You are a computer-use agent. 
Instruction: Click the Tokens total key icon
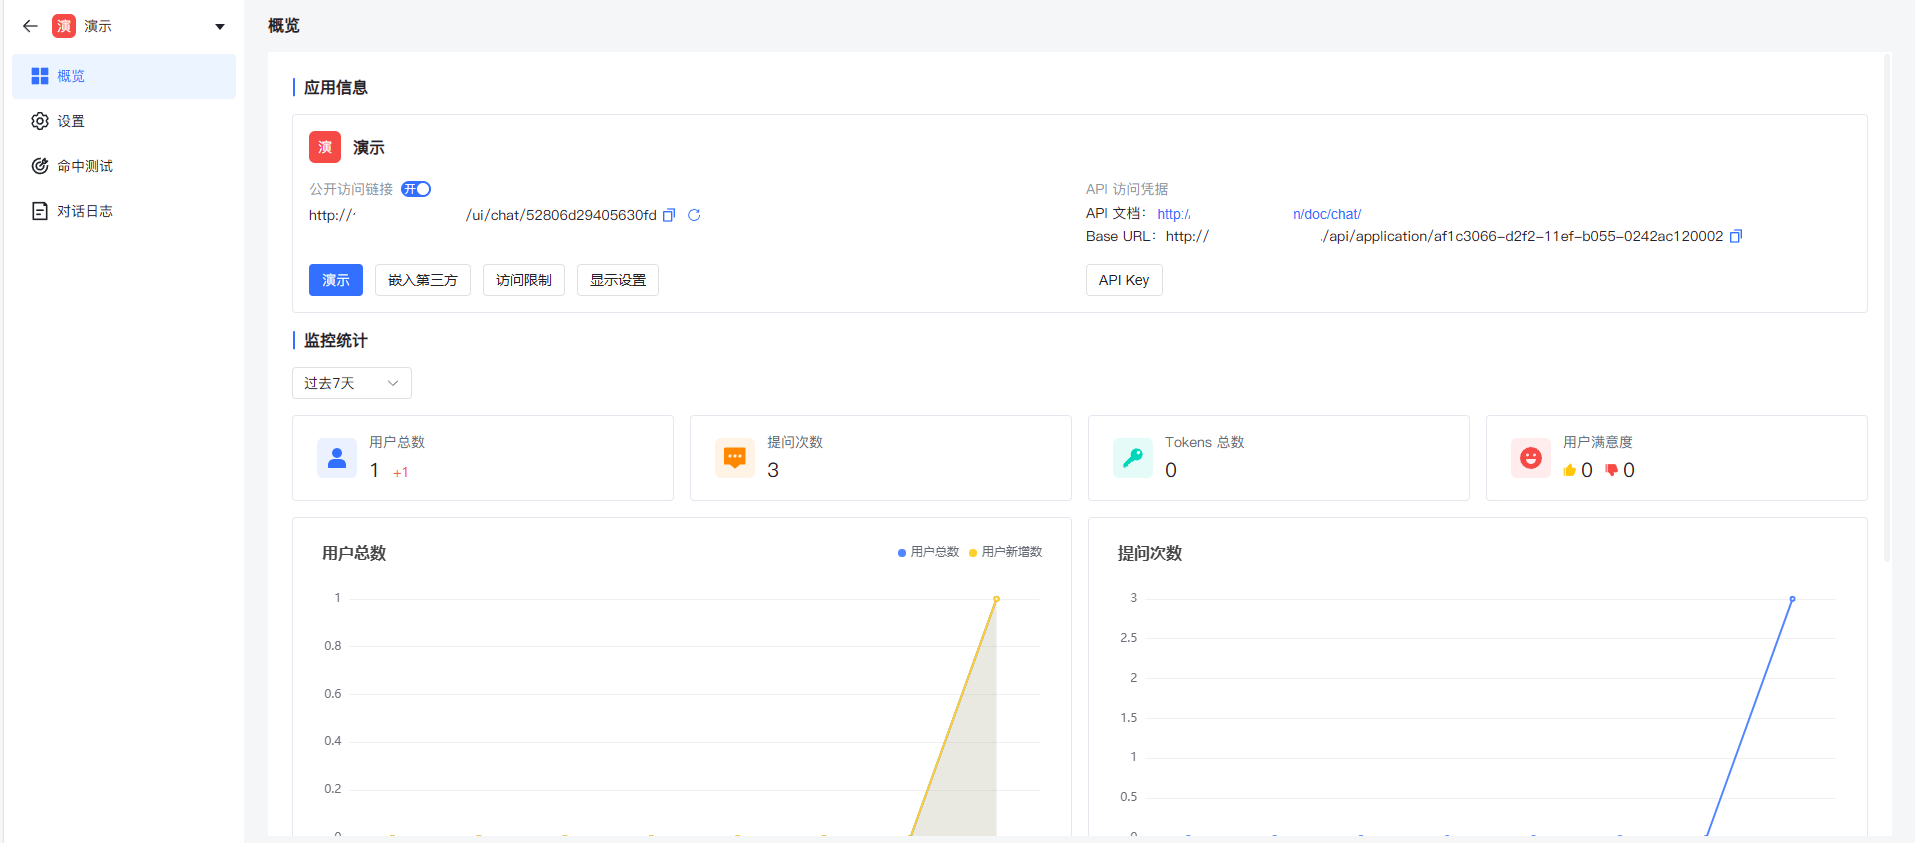[1132, 458]
